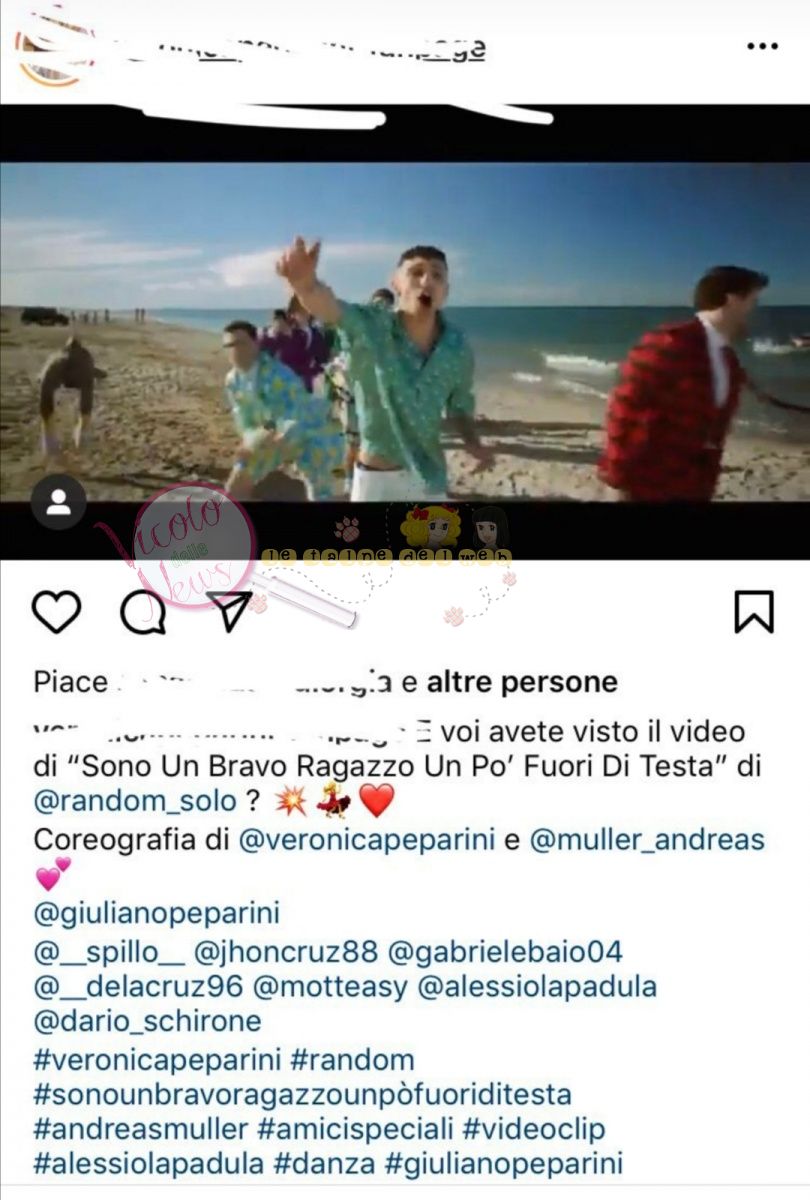Visit the @veronicapeparini profile

(x=367, y=839)
